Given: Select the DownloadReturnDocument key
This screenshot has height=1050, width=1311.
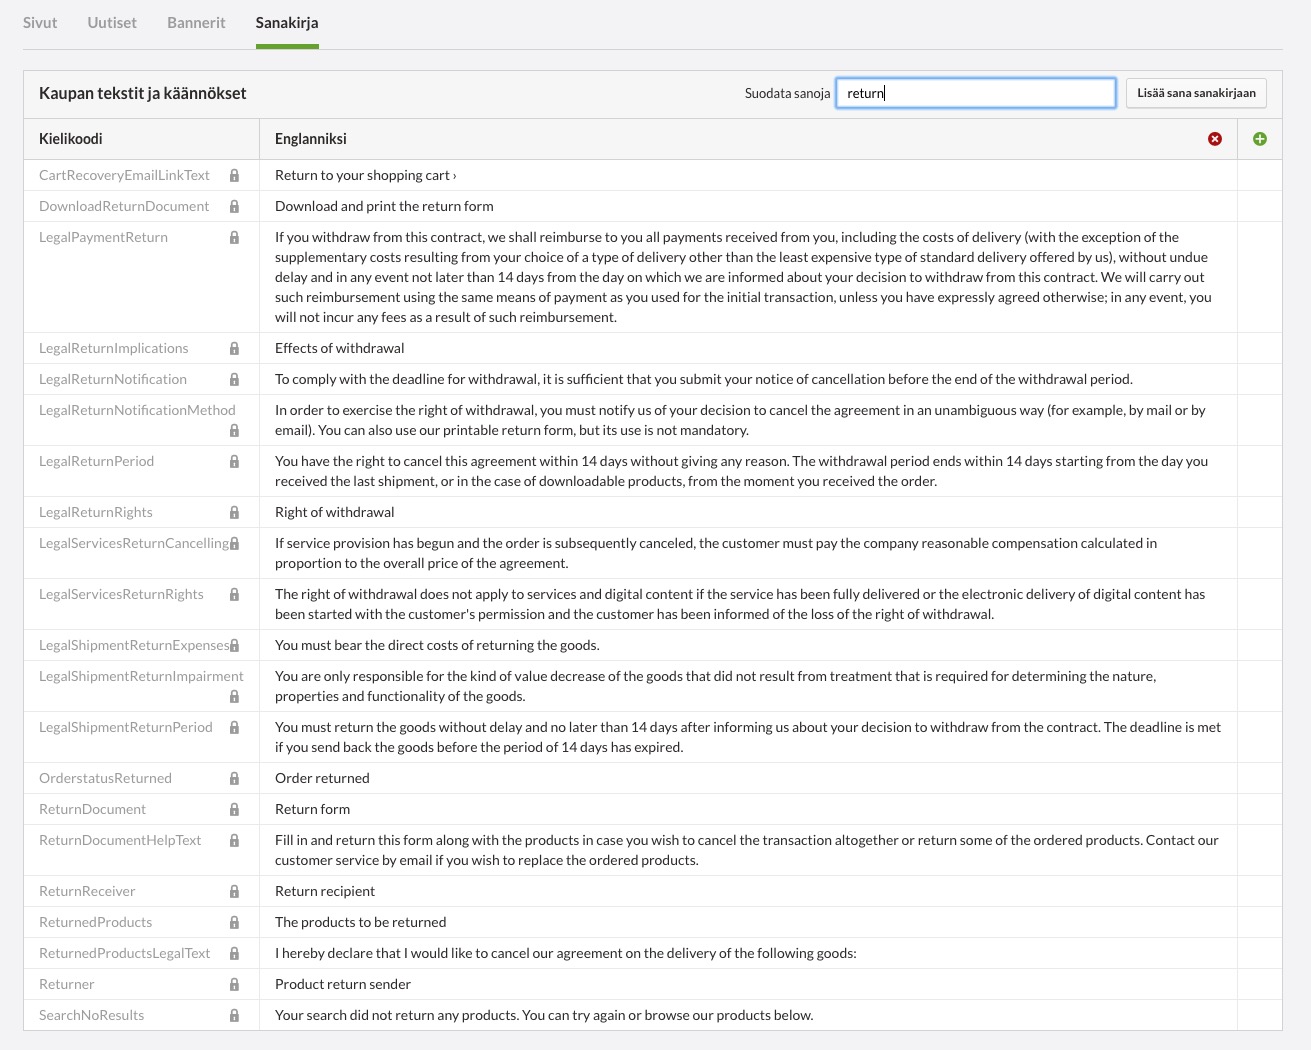Looking at the screenshot, I should pyautogui.click(x=124, y=206).
